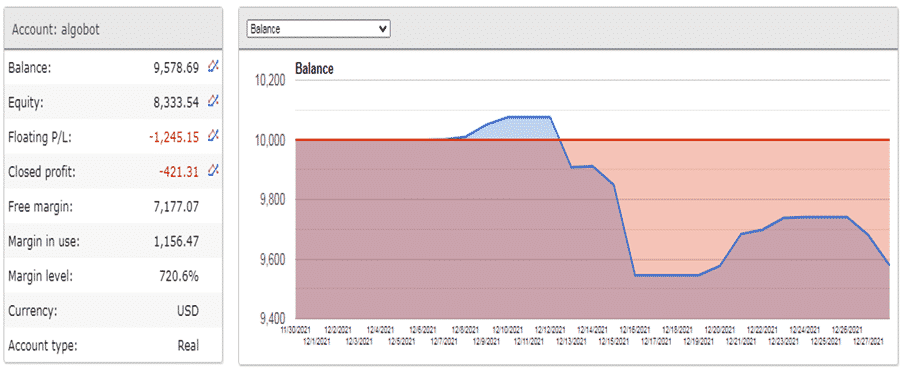902x371 pixels.
Task: Open chart icon next to Equity value
Action: pos(213,101)
